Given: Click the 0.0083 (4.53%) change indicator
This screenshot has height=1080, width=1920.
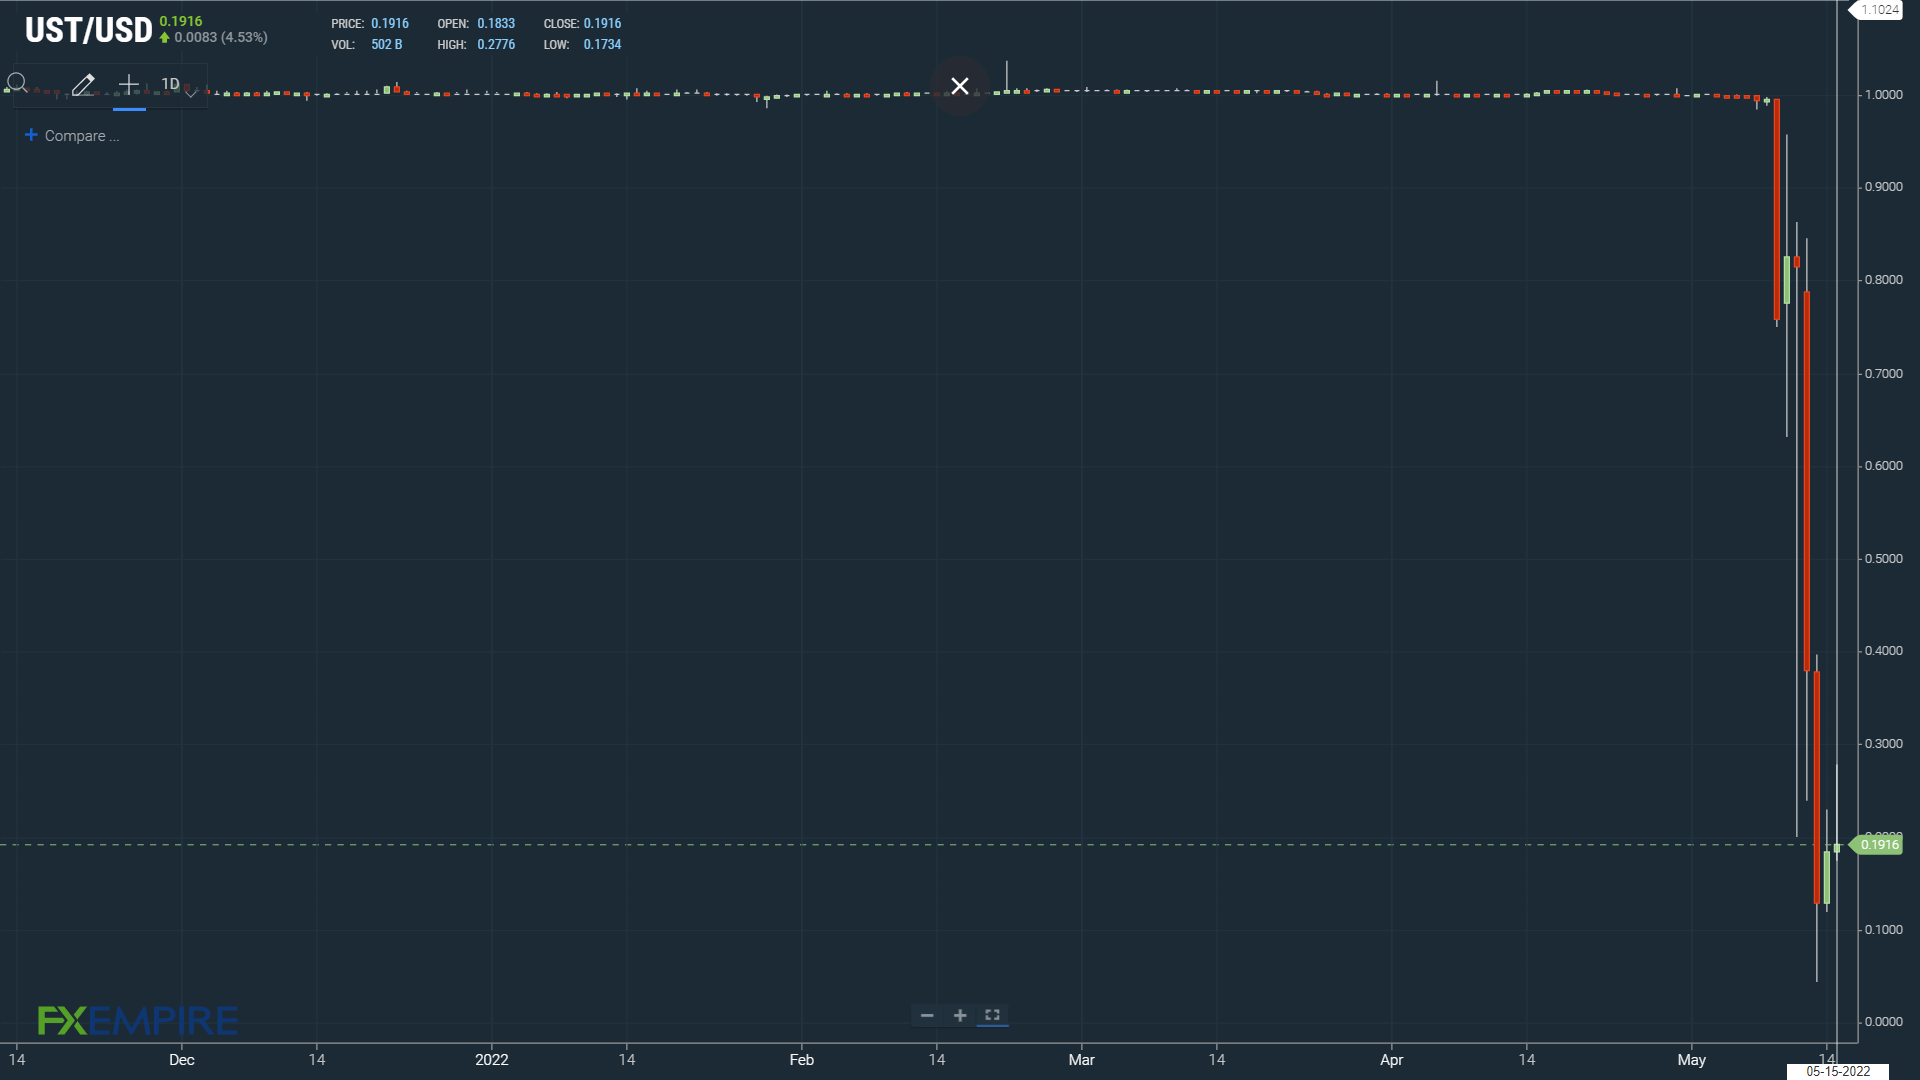Looking at the screenshot, I should point(214,37).
